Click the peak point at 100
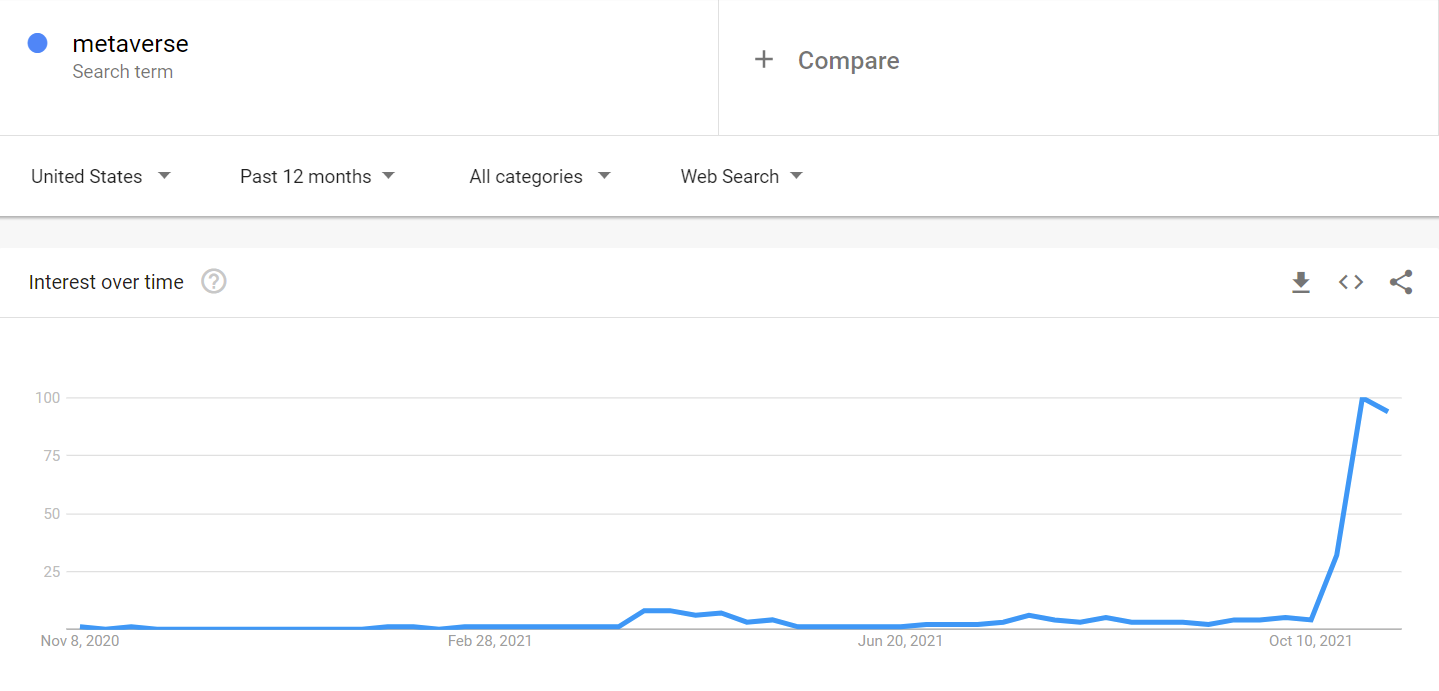 pos(1362,398)
